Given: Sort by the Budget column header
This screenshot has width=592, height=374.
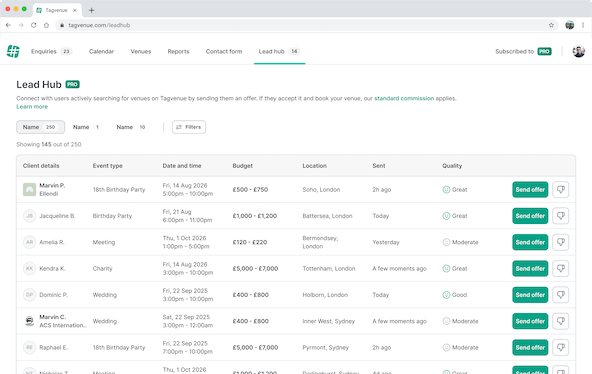Looking at the screenshot, I should click(242, 166).
